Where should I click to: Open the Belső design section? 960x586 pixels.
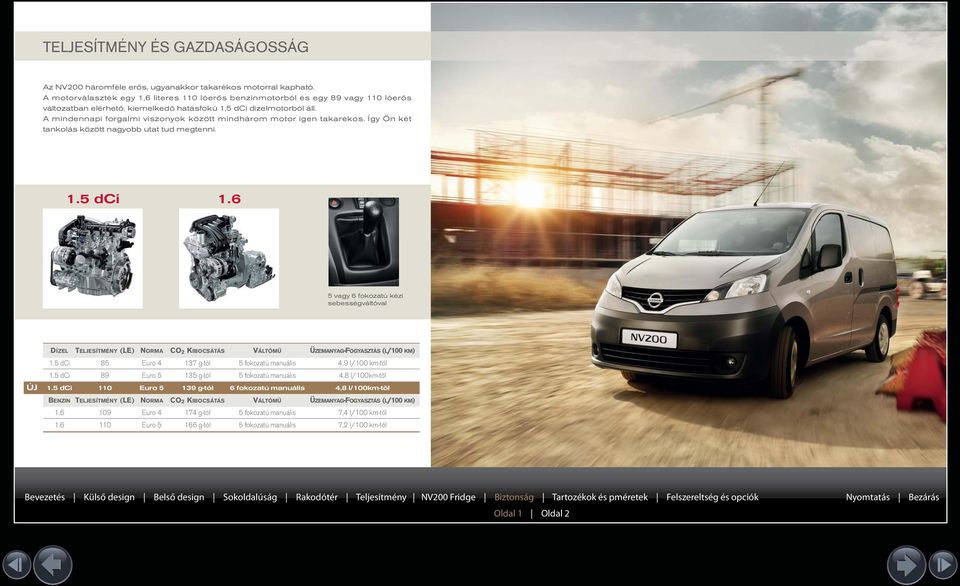coord(179,497)
